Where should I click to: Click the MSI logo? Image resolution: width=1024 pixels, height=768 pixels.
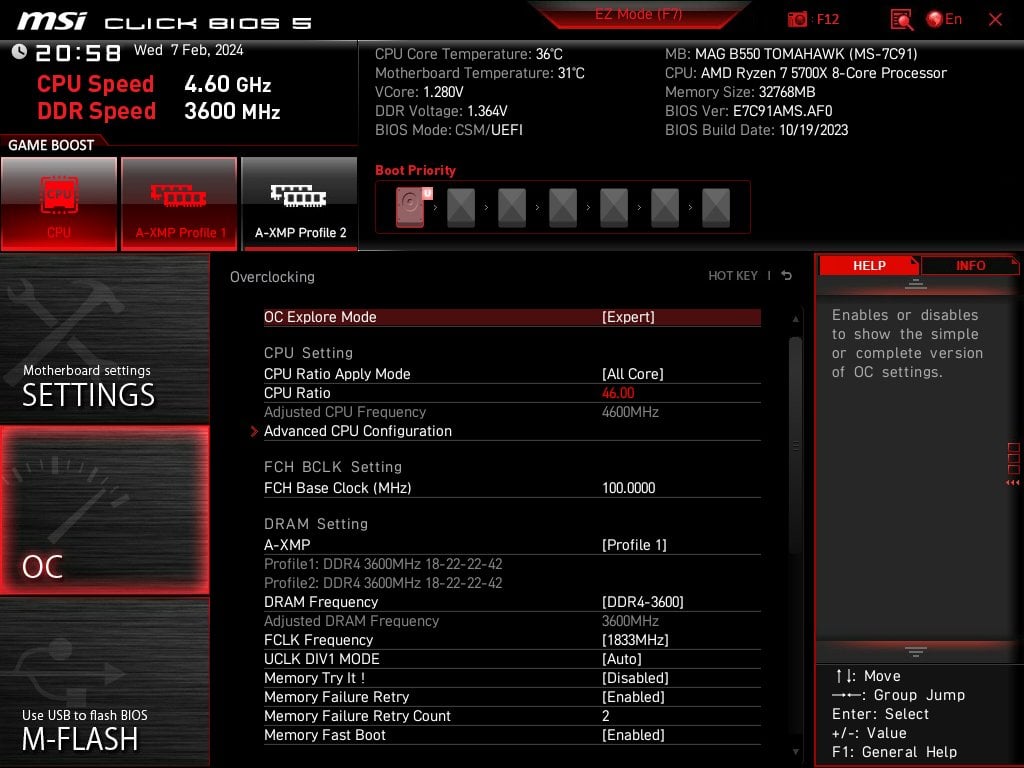tap(52, 21)
